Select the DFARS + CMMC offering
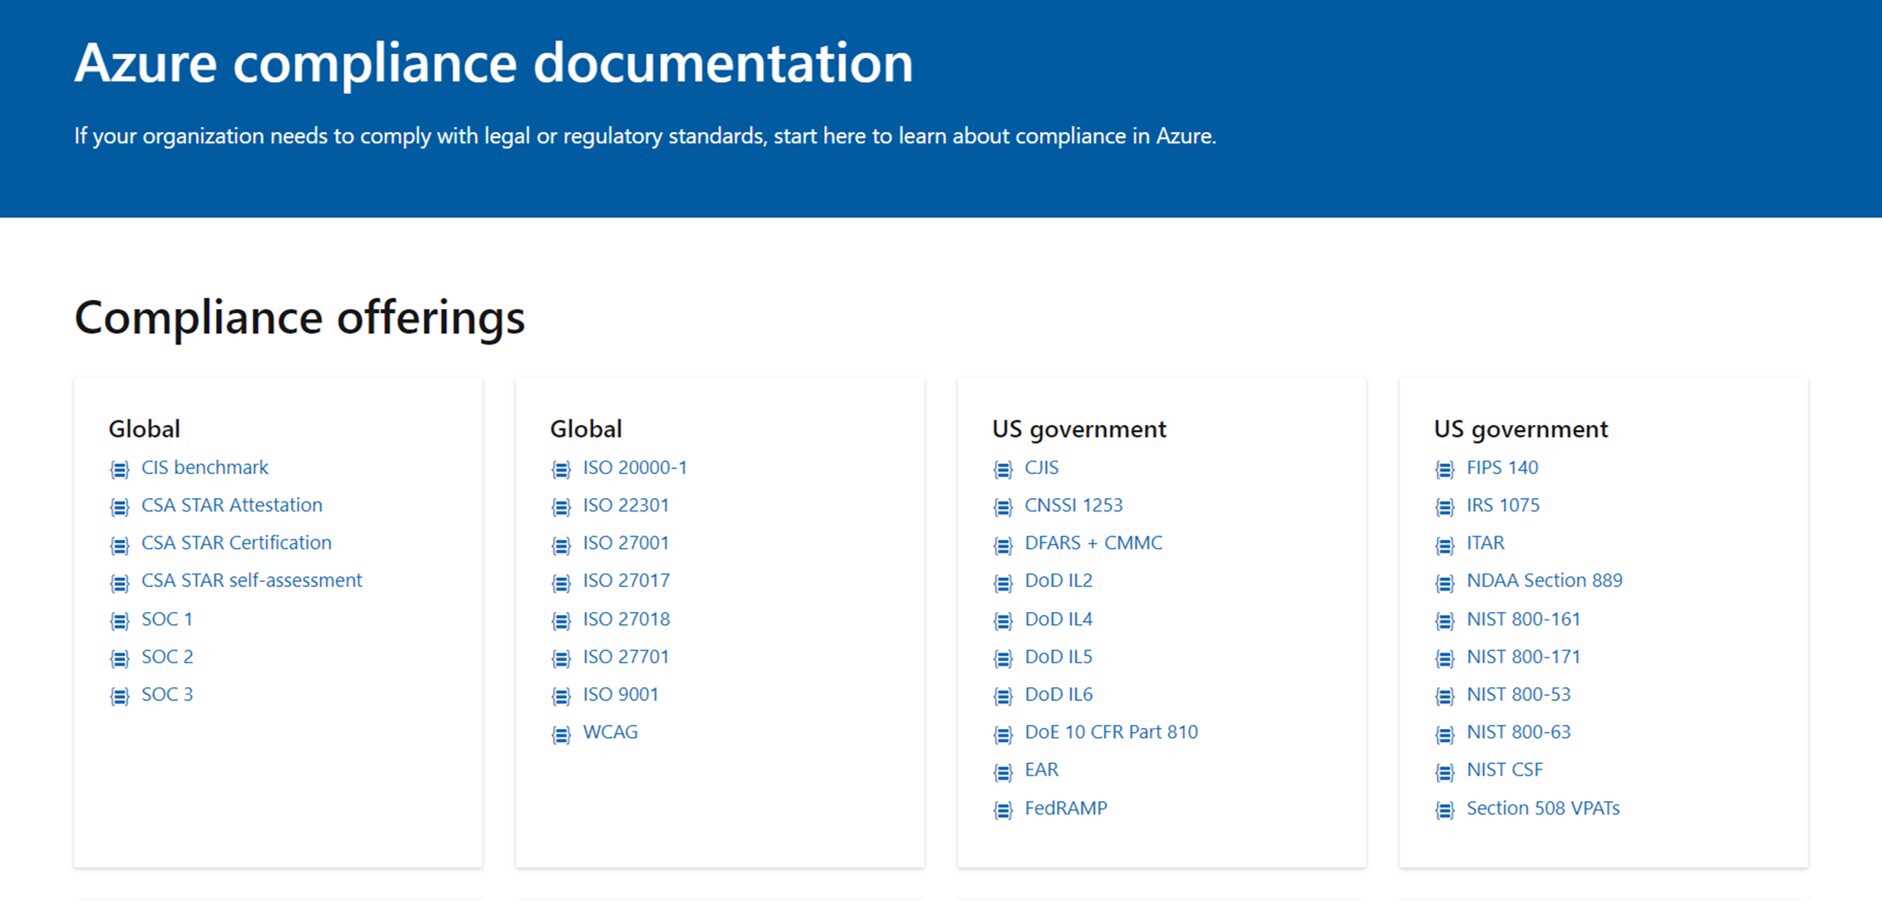The height and width of the screenshot is (901, 1882). pyautogui.click(x=1094, y=543)
